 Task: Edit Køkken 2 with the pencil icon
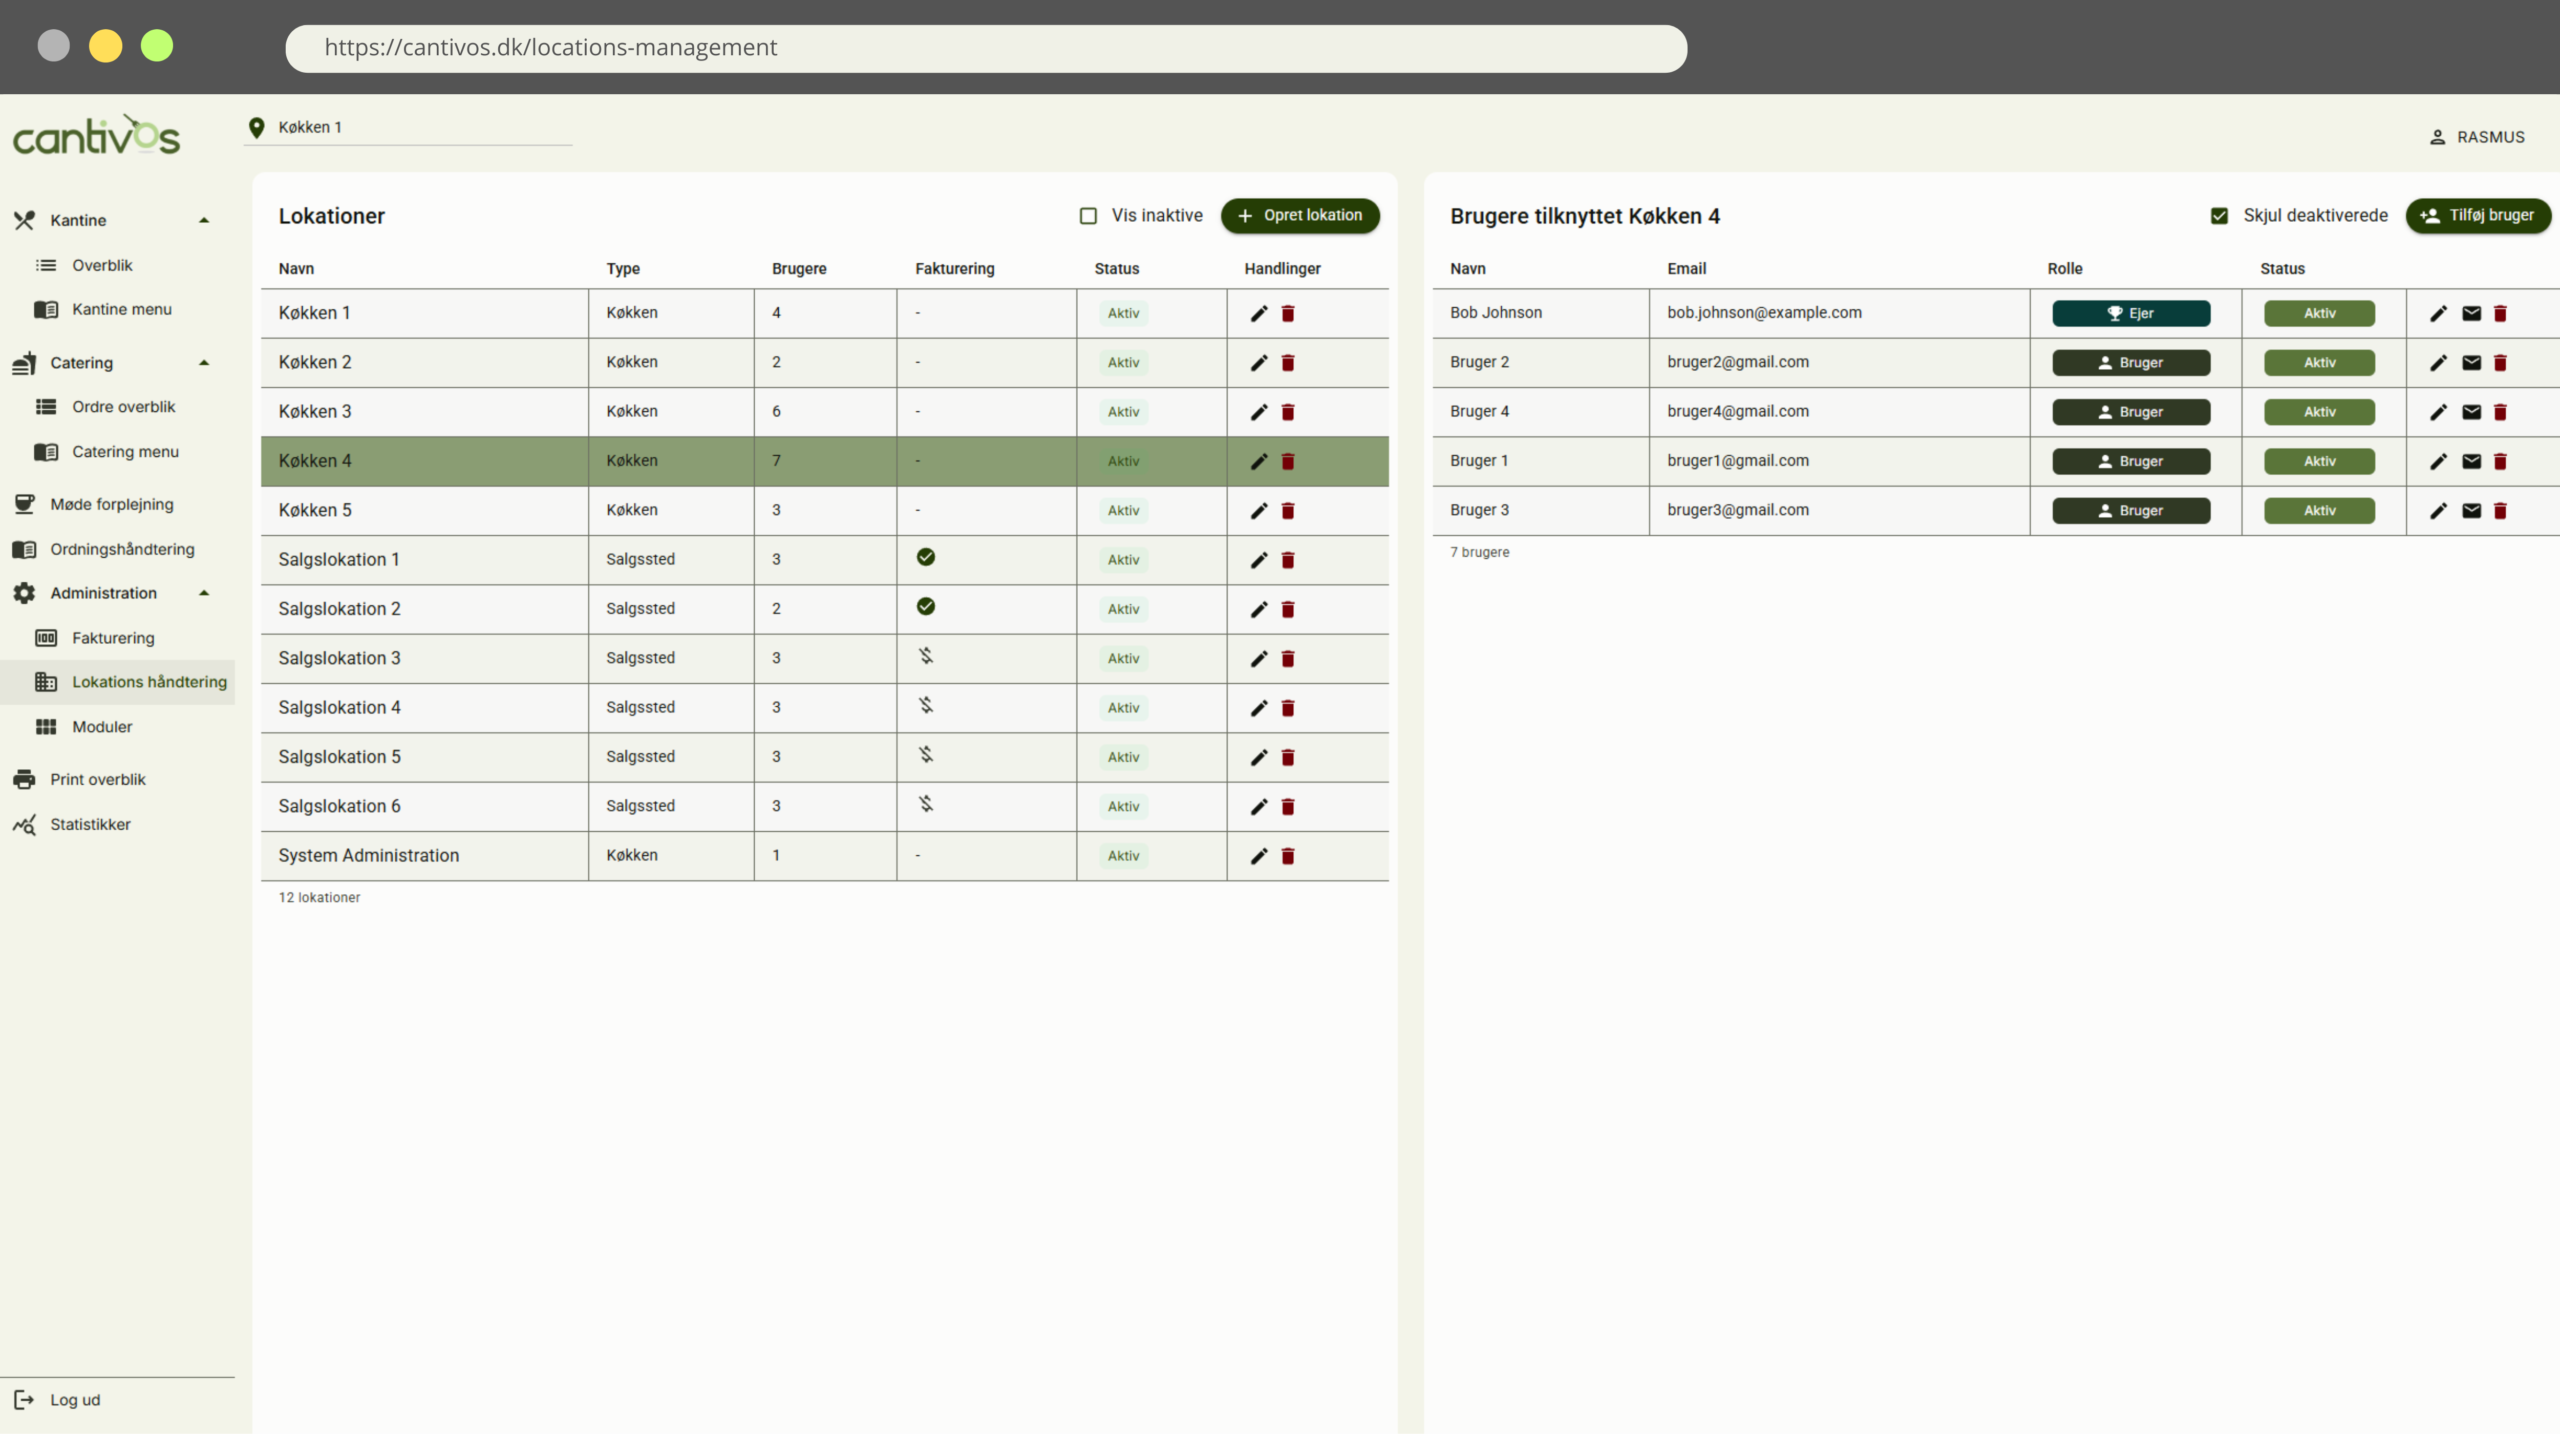[x=1259, y=363]
